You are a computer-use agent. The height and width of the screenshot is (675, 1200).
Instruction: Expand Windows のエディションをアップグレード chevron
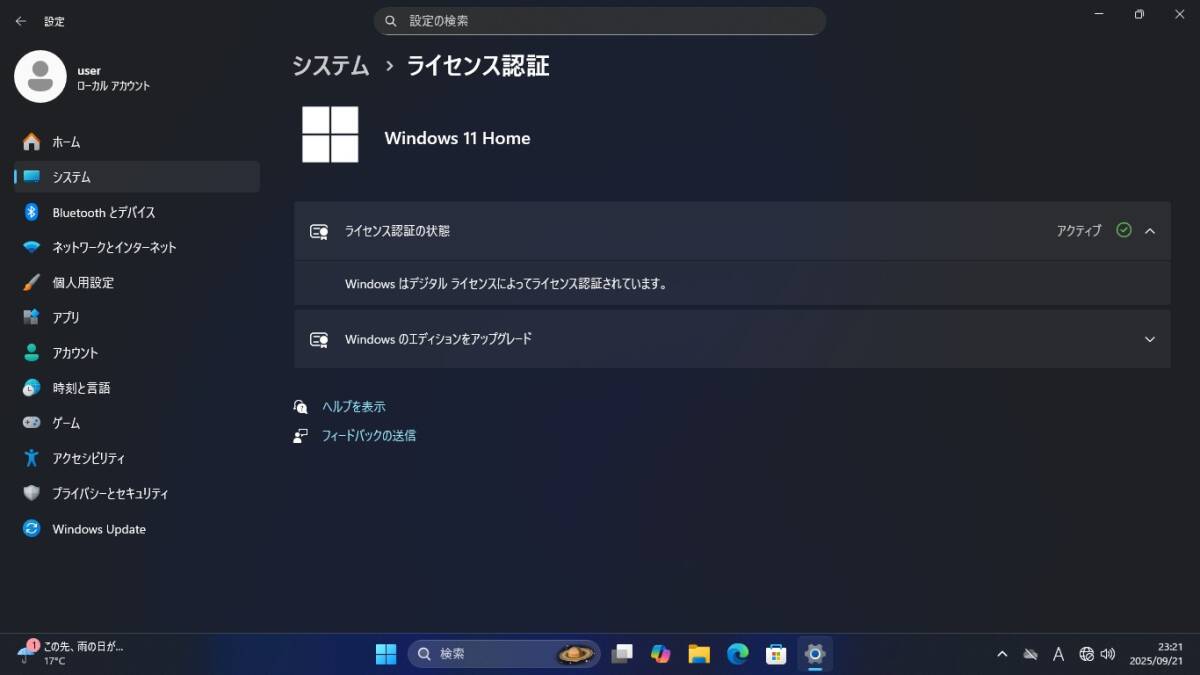[x=1150, y=339]
